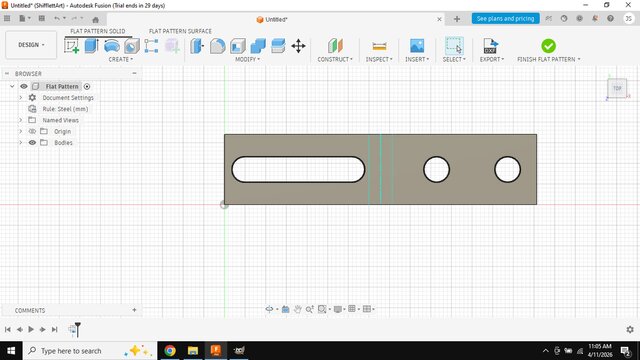Select the Rectangular Pattern tool
640x360 pixels.
click(x=151, y=46)
